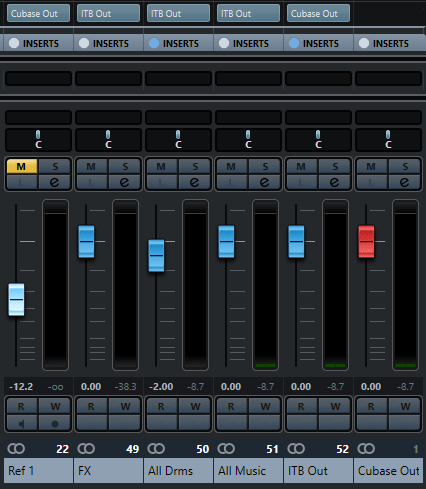This screenshot has width=426, height=489.
Task: Enable Write automation on Cubase Out
Action: pyautogui.click(x=405, y=406)
